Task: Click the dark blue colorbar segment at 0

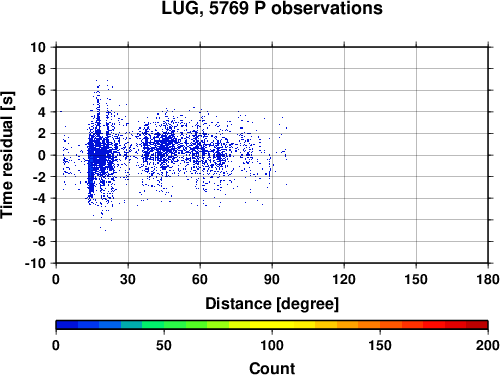Action: click(67, 325)
